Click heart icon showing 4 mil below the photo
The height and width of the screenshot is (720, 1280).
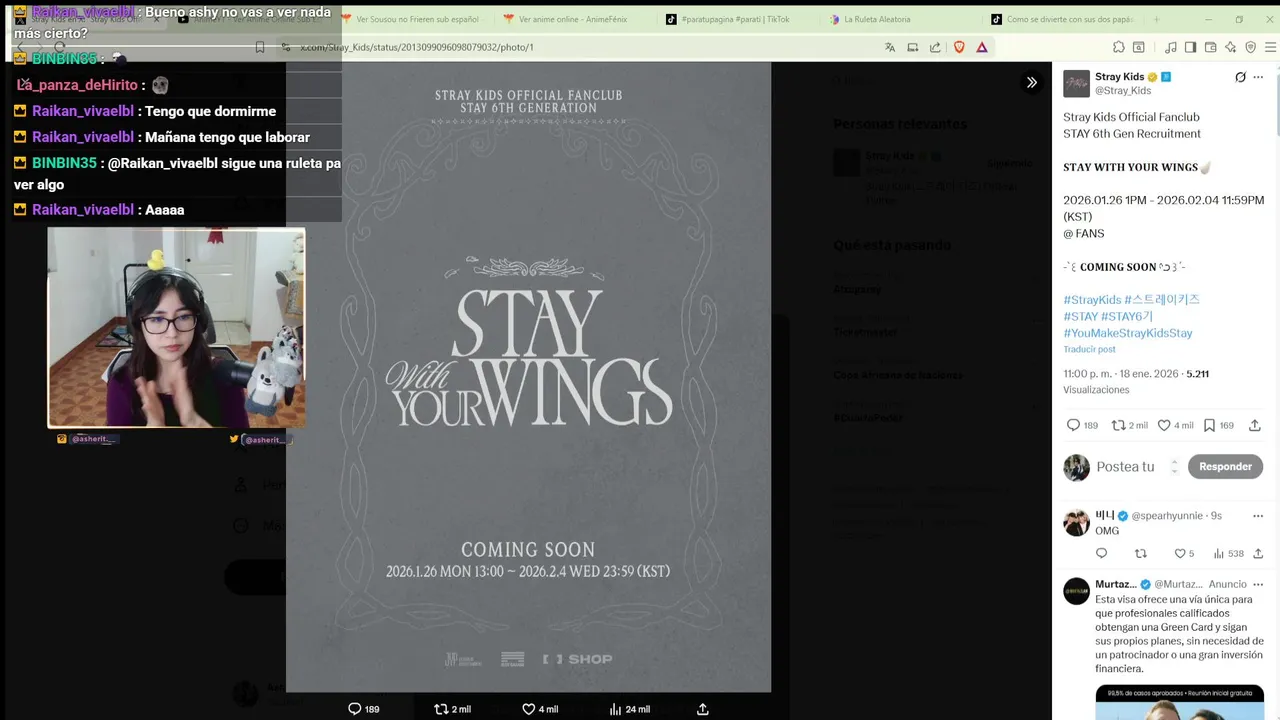529,709
